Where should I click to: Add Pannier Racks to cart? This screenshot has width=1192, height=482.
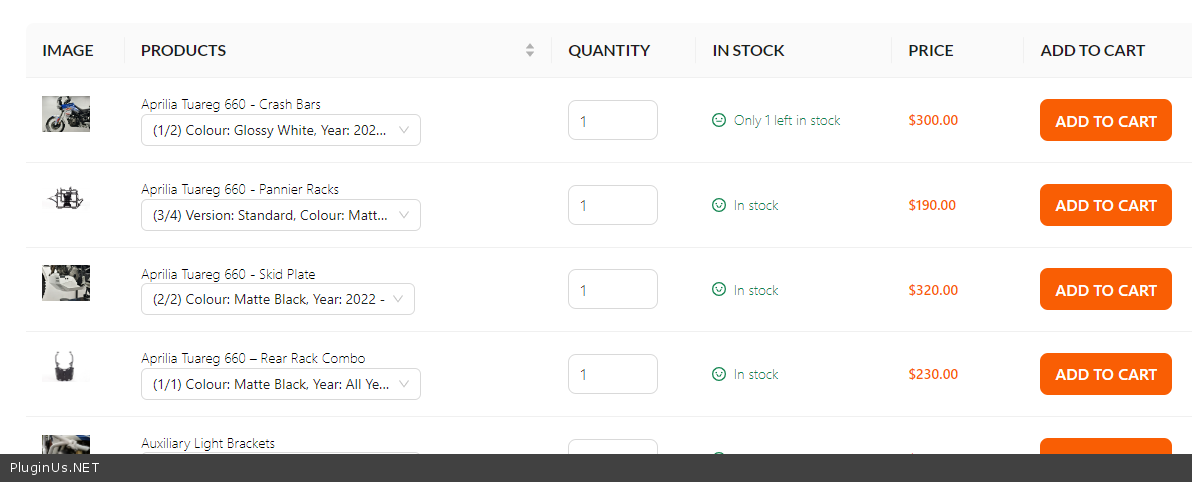(x=1105, y=205)
